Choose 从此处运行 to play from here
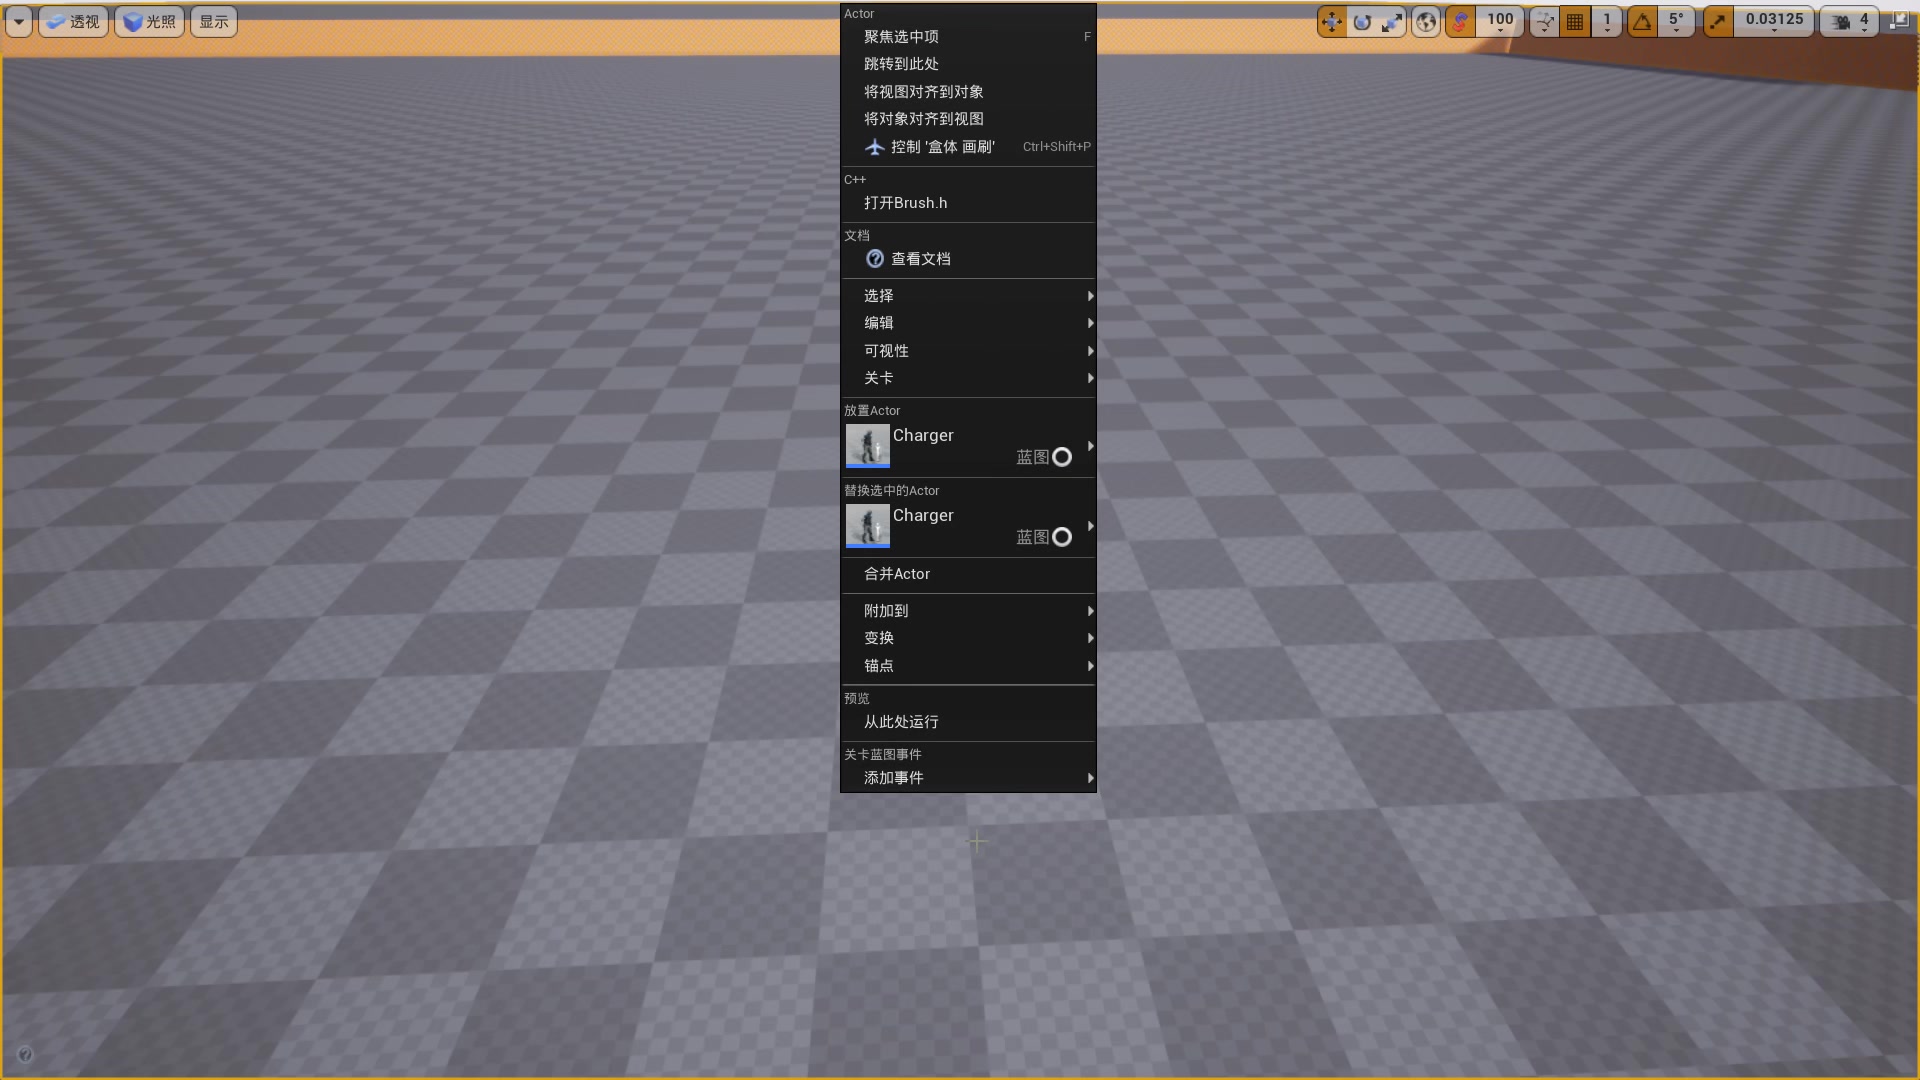Viewport: 1920px width, 1080px height. [968, 722]
